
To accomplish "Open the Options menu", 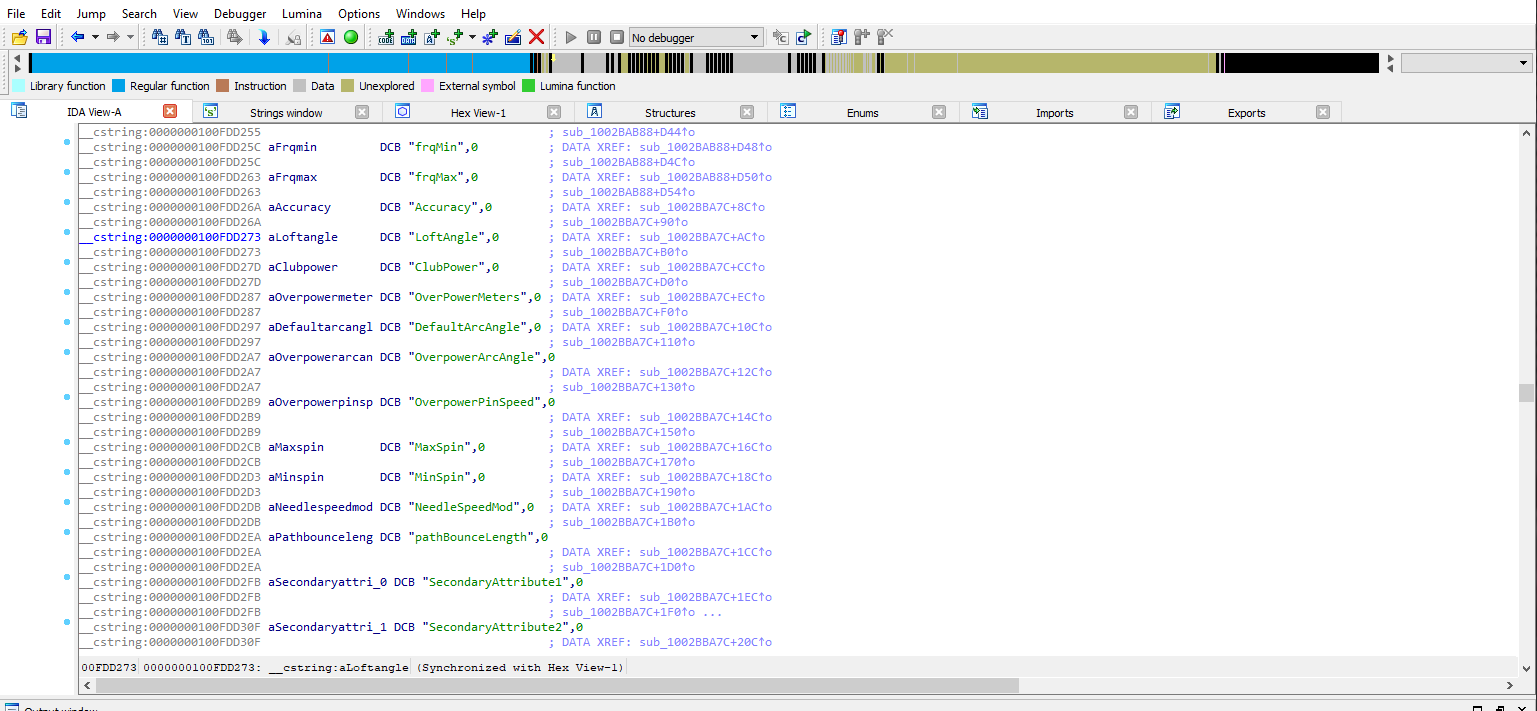I will tap(359, 13).
